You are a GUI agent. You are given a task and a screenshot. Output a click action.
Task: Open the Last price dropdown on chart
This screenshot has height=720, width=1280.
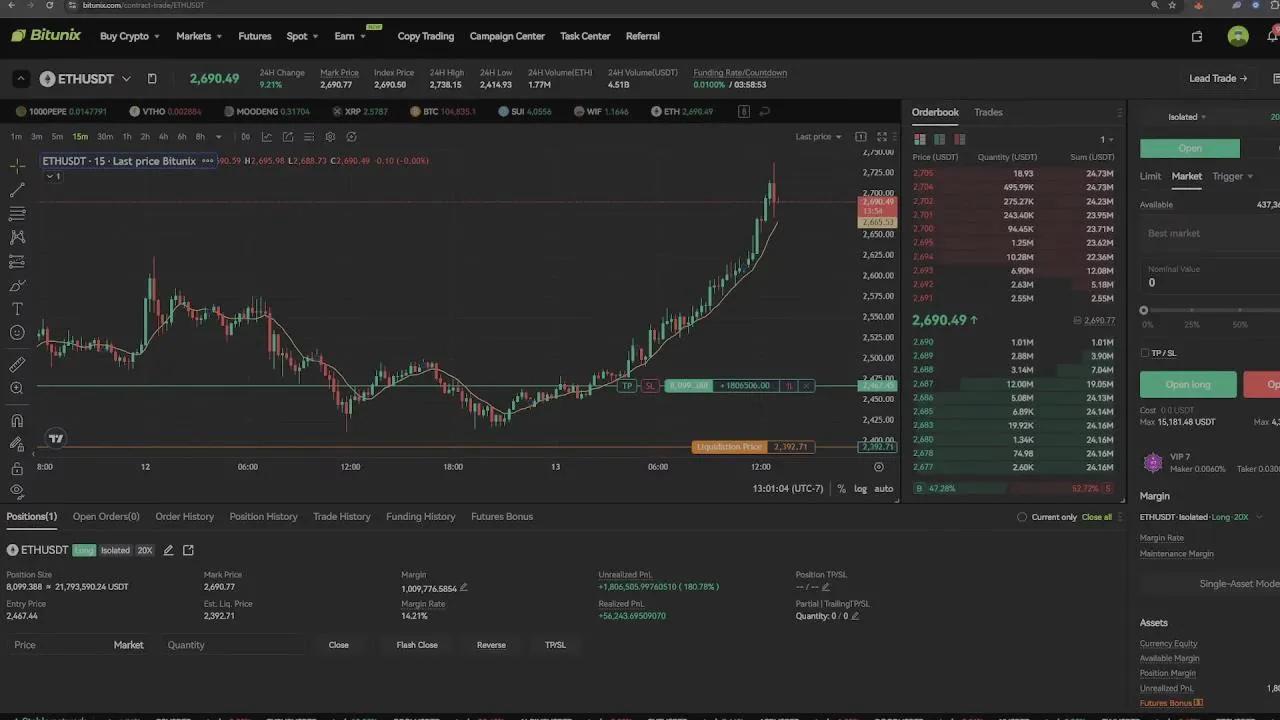click(x=818, y=137)
